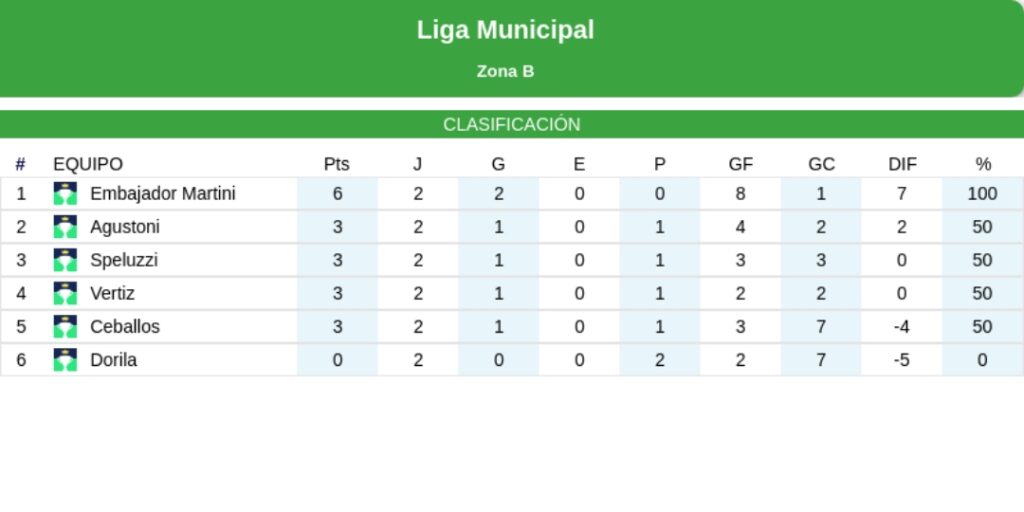Click the DIF column header
The width and height of the screenshot is (1024, 512).
pos(902,164)
